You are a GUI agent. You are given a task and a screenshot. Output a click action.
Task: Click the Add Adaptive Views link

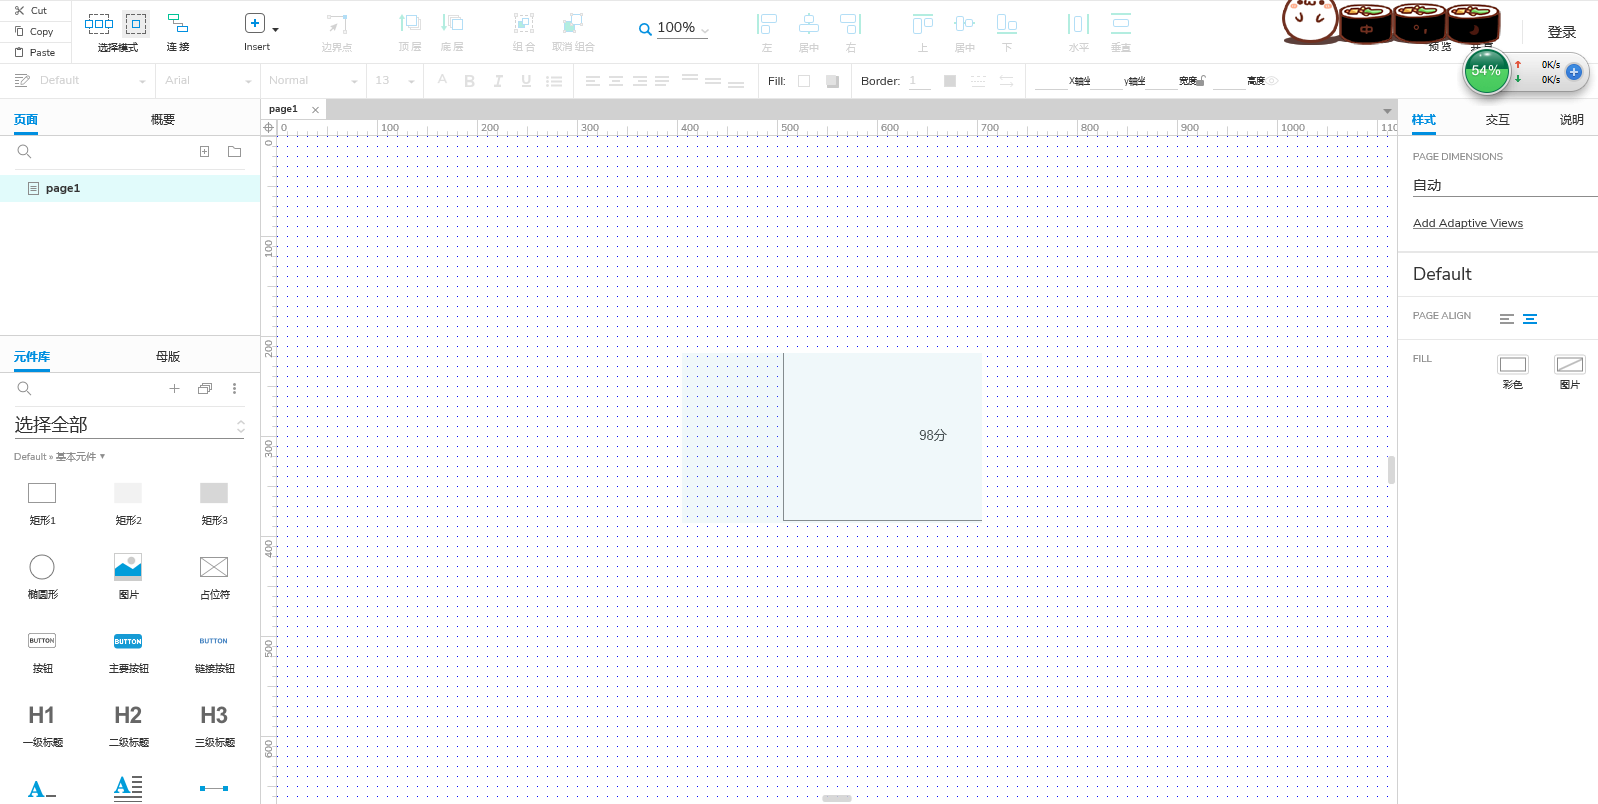point(1468,223)
